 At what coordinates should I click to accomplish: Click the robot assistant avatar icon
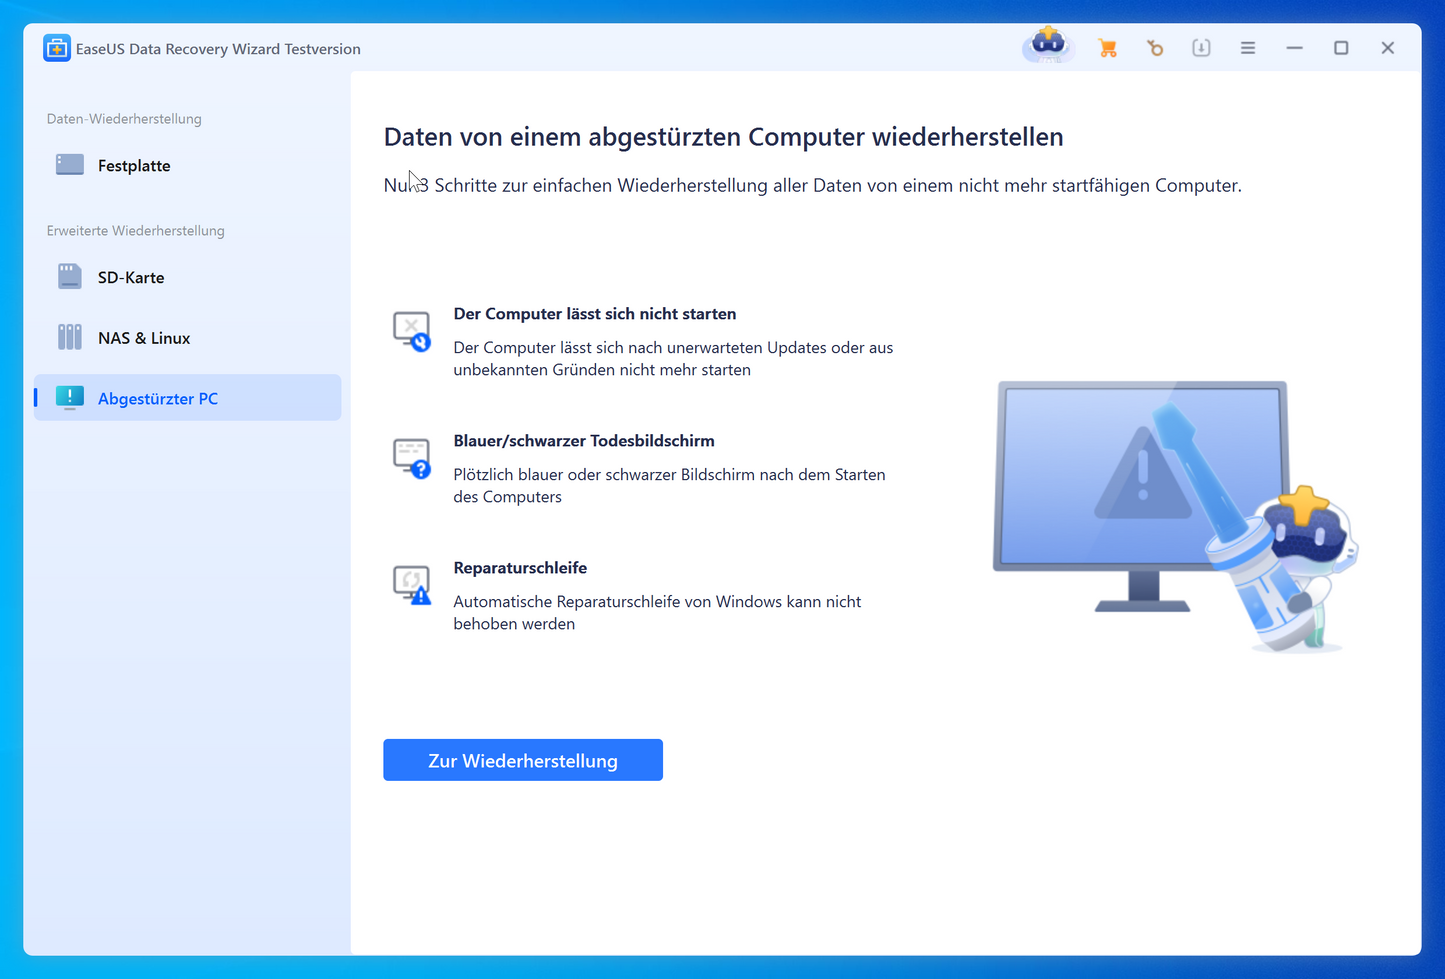point(1048,46)
